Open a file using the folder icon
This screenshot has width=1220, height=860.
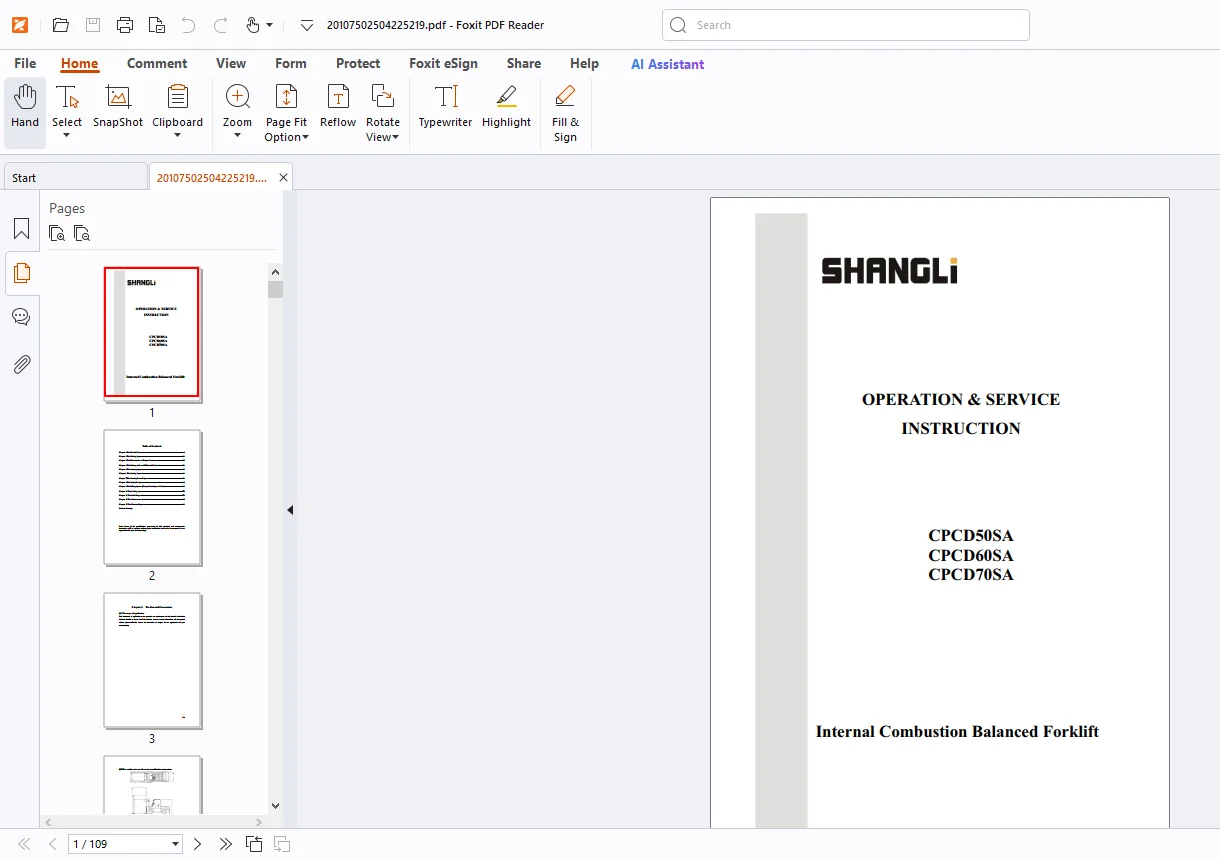pyautogui.click(x=61, y=25)
